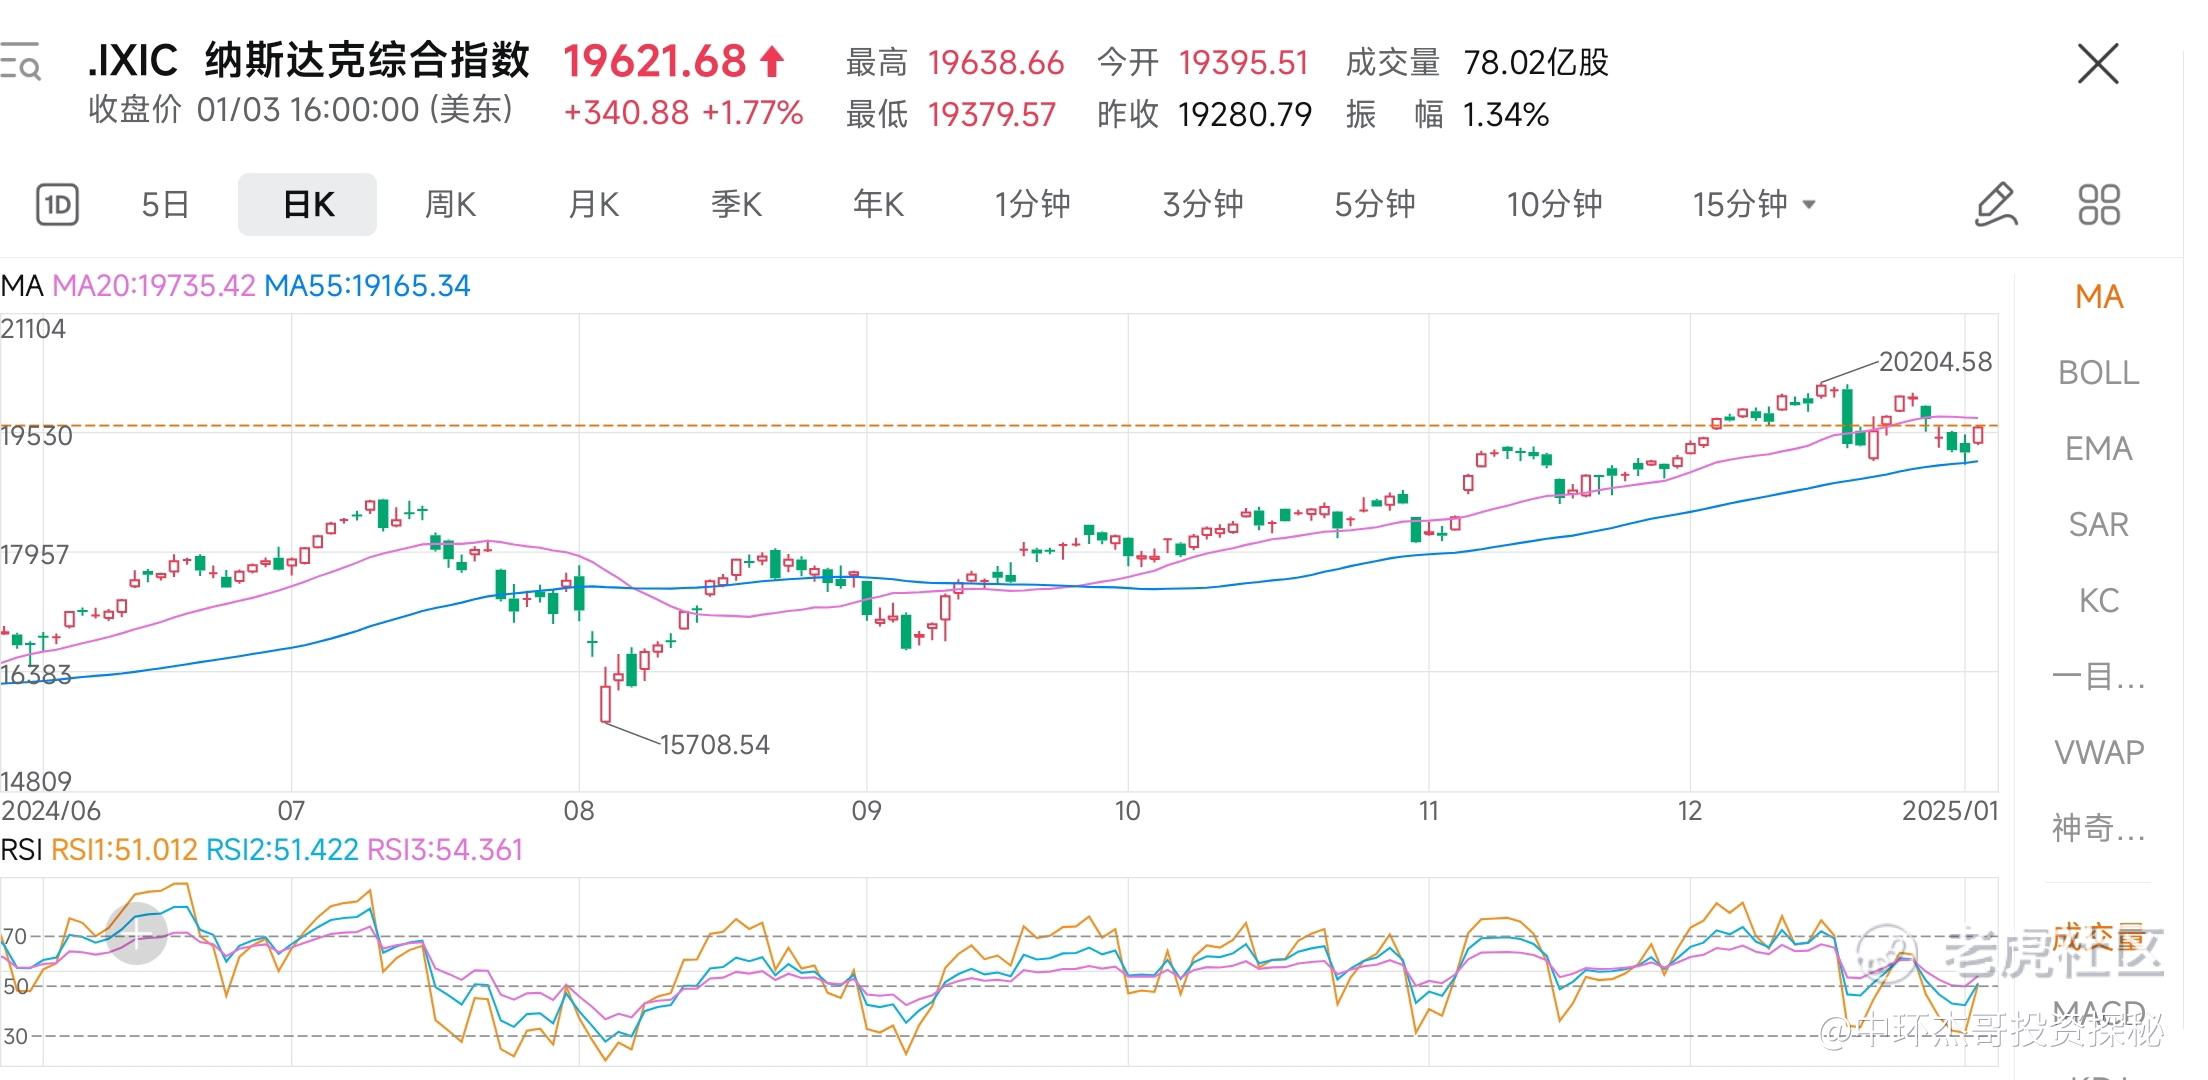Click the MA55:19165.34 legend value
This screenshot has width=2208, height=1080.
pos(367,286)
